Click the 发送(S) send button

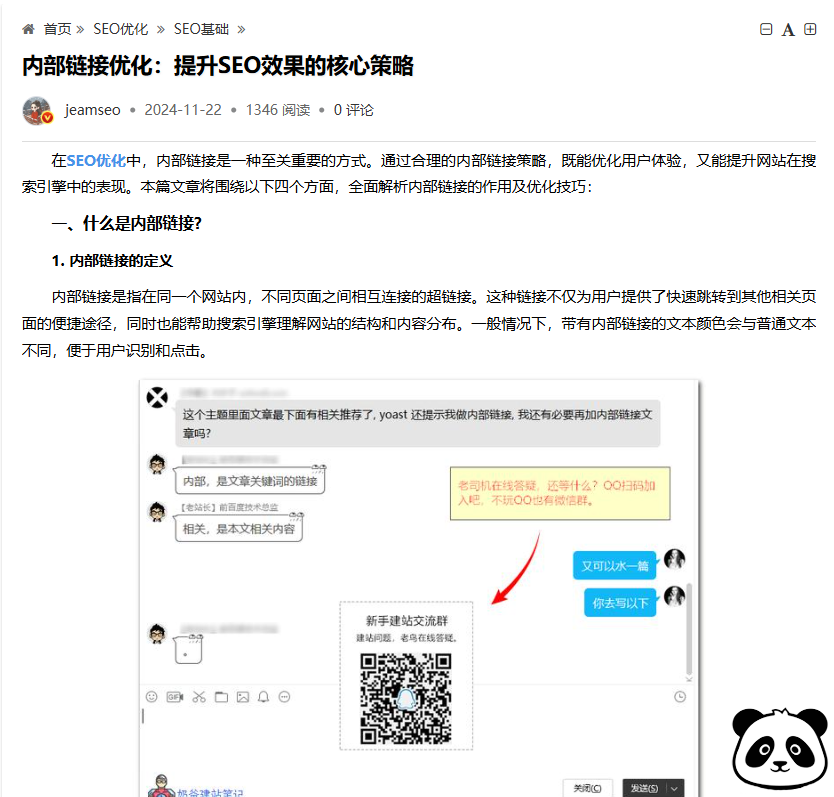[x=644, y=788]
